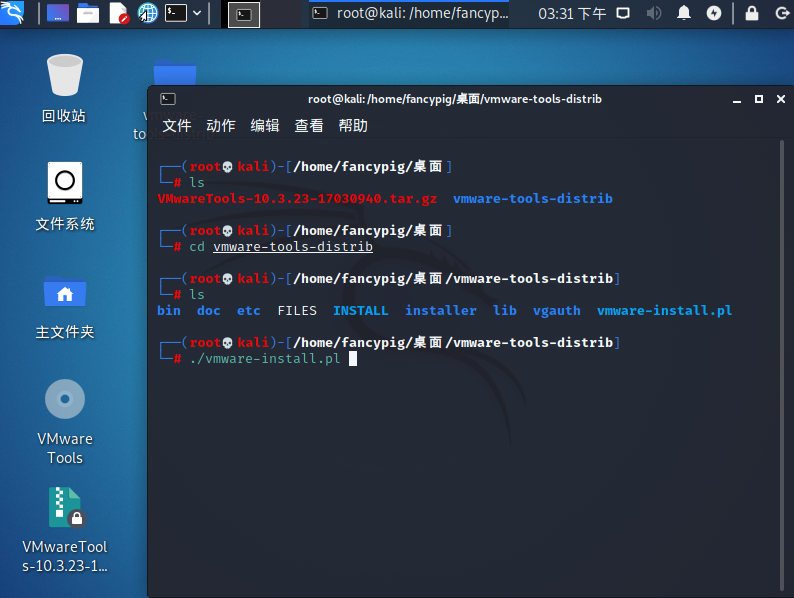Expand the terminal launcher dropdown arrow
The width and height of the screenshot is (794, 598).
tap(197, 13)
